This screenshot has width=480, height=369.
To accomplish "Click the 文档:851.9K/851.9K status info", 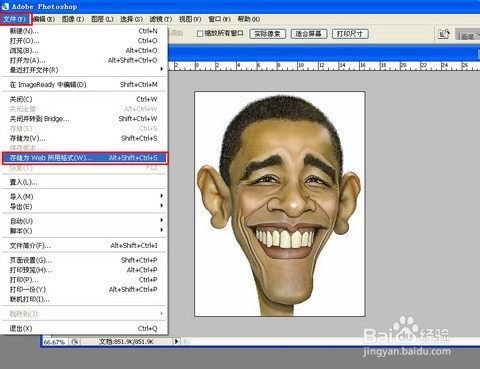I will click(126, 341).
